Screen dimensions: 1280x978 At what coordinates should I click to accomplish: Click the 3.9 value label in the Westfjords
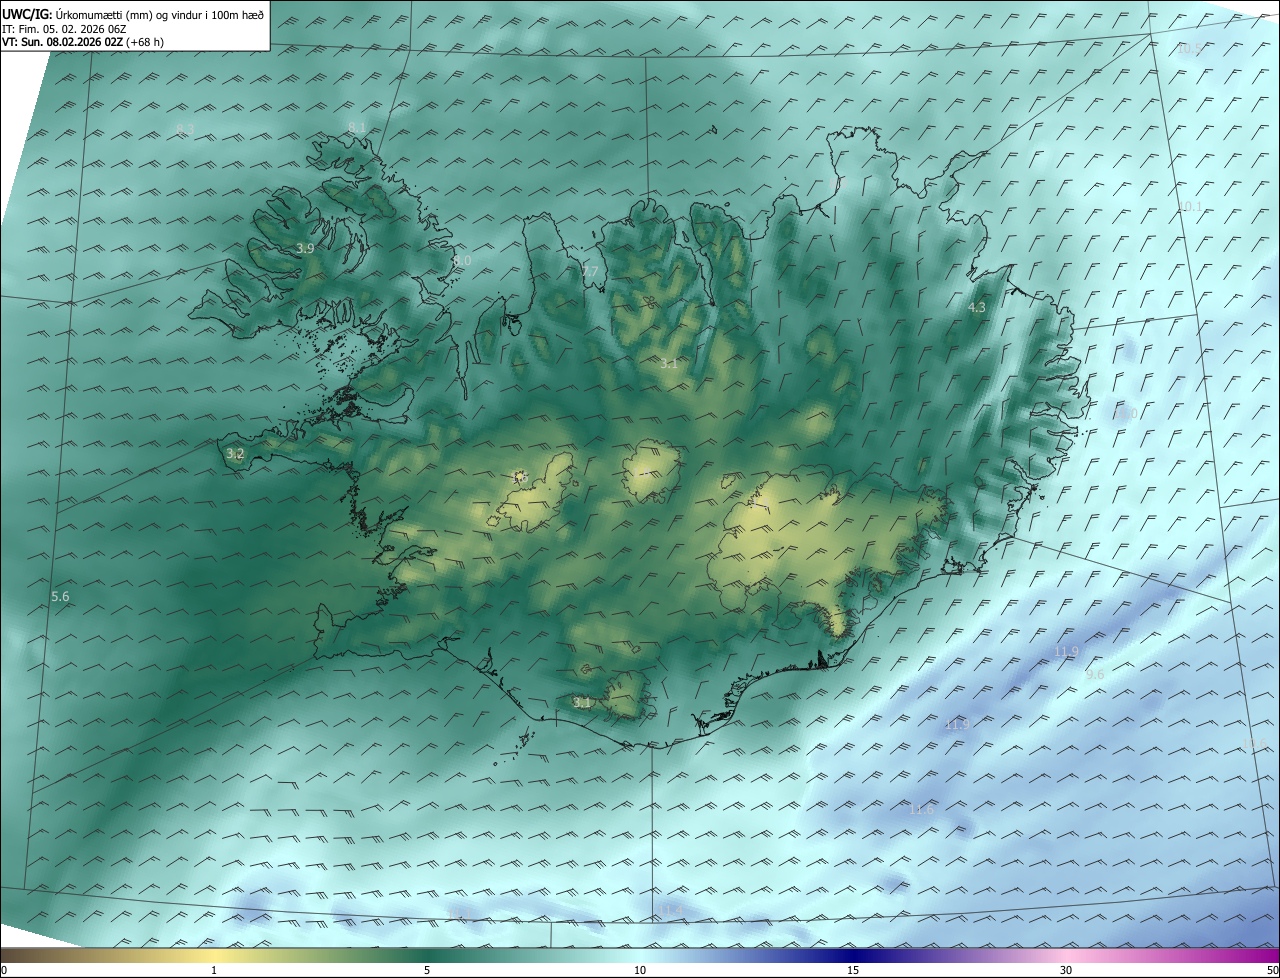(305, 248)
